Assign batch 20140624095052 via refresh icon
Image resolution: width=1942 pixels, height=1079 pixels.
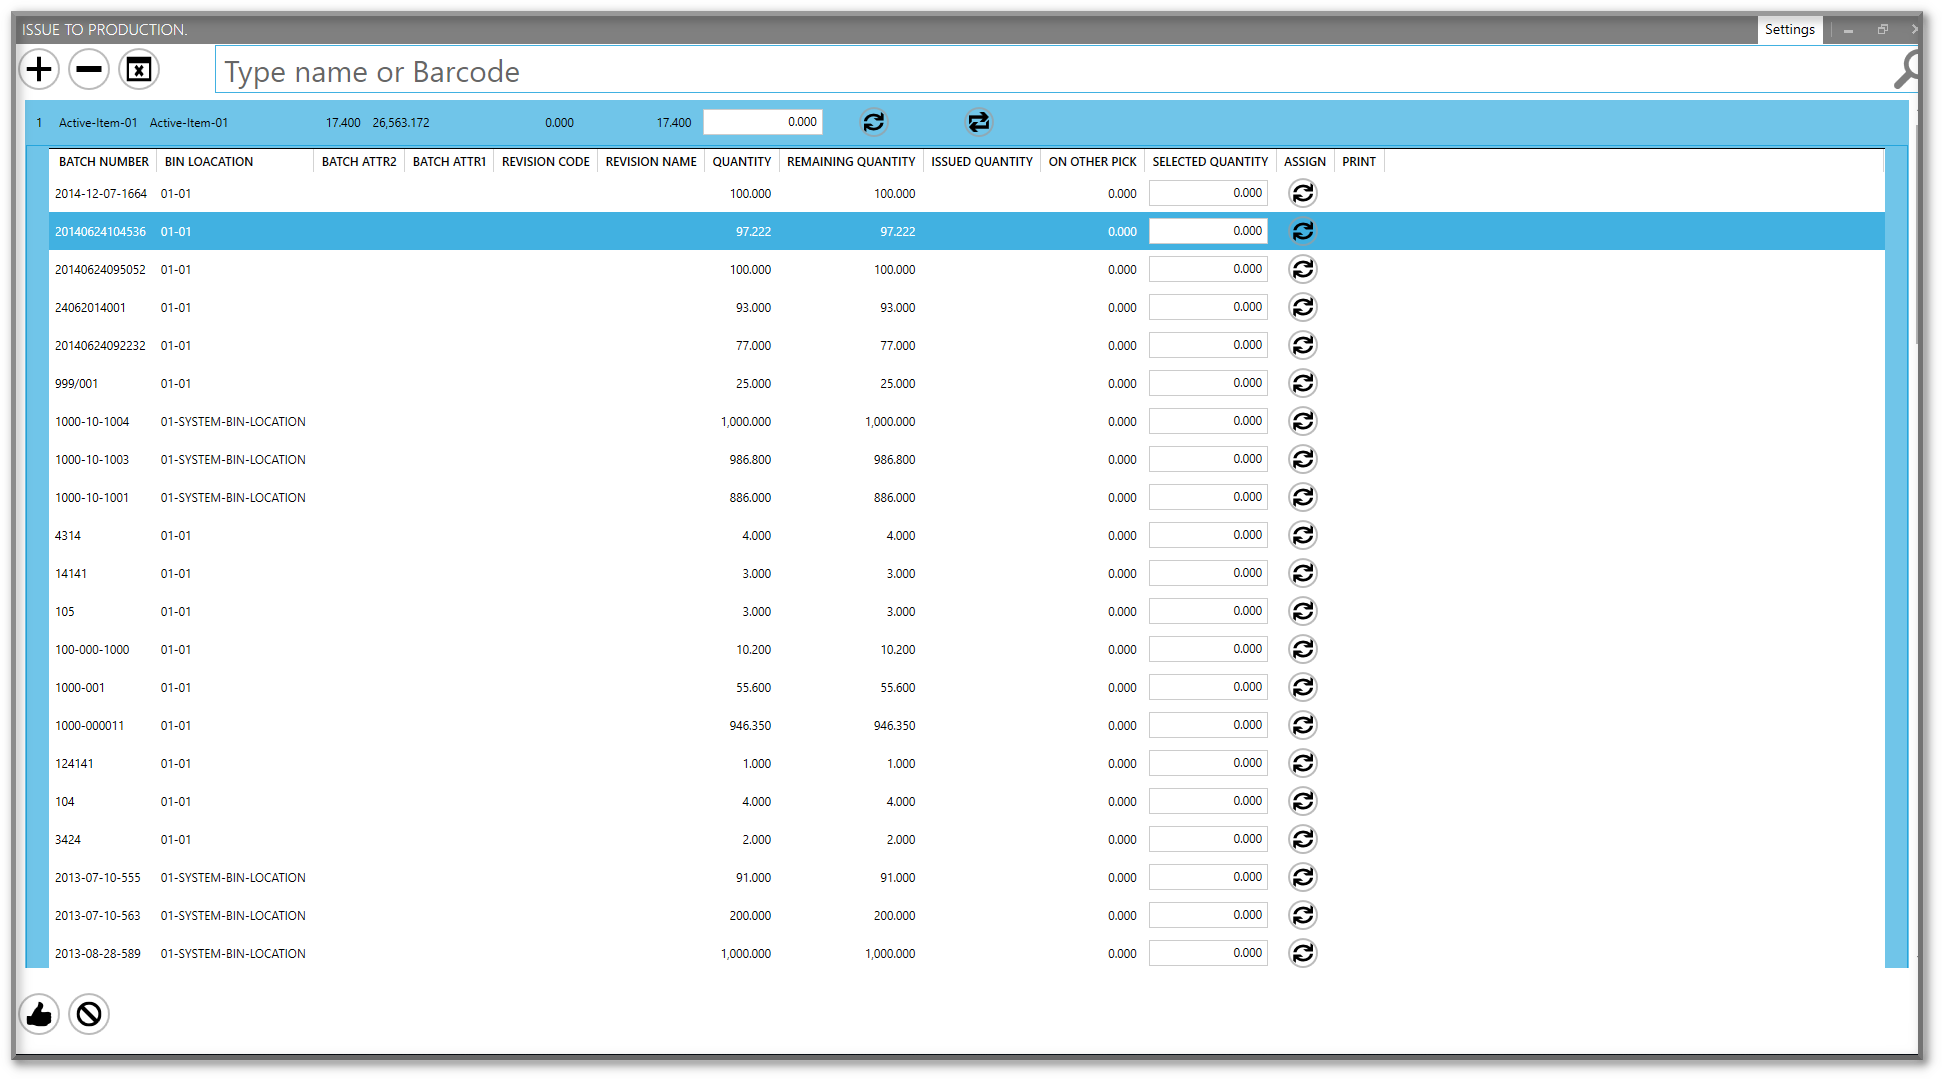1303,269
